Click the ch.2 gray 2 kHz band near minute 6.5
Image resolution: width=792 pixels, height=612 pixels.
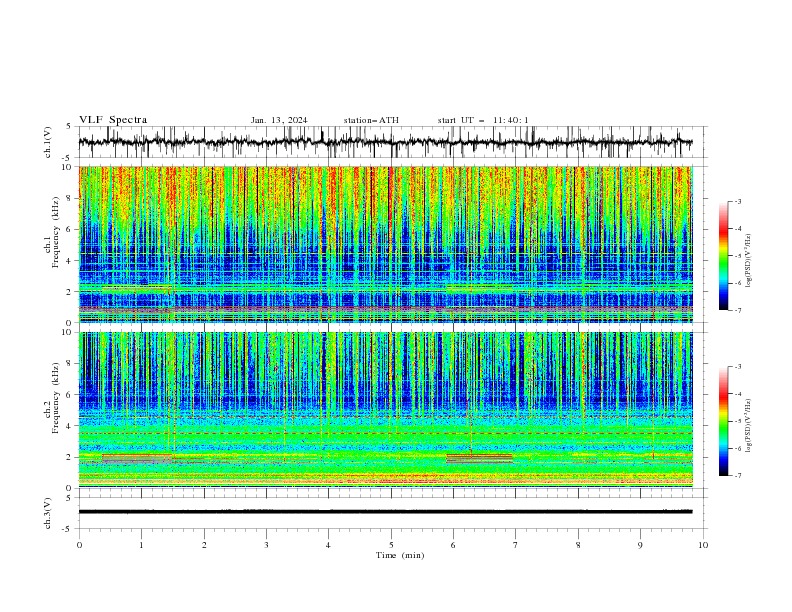click(x=479, y=458)
